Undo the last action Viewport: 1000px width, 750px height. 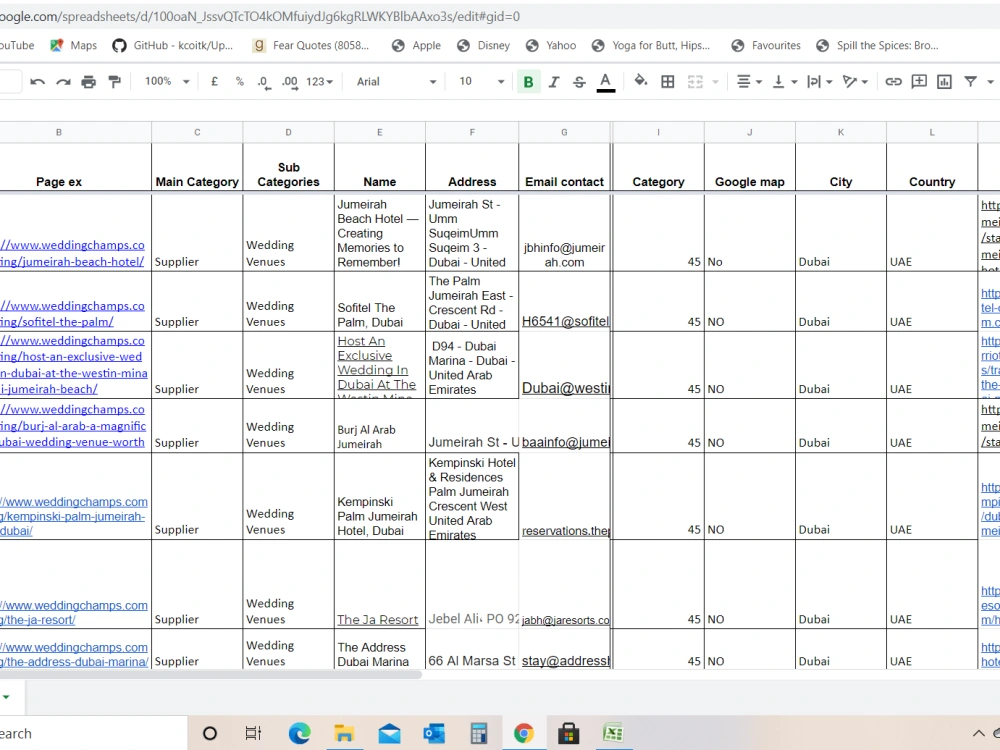point(38,82)
